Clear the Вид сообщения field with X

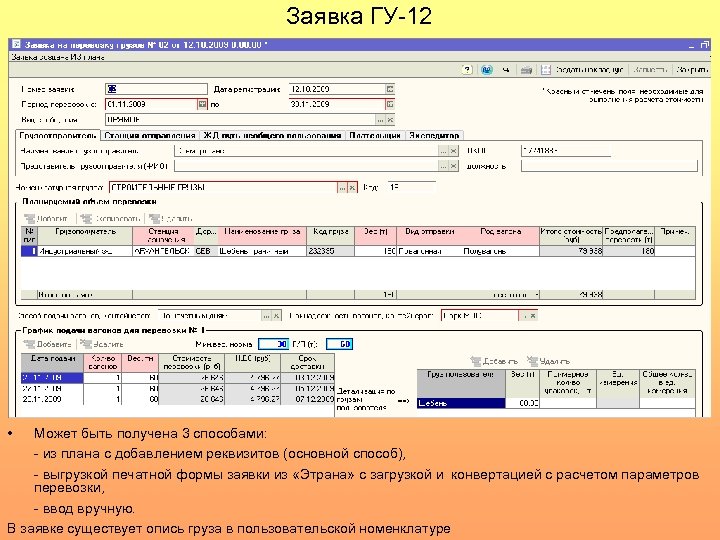(x=390, y=120)
